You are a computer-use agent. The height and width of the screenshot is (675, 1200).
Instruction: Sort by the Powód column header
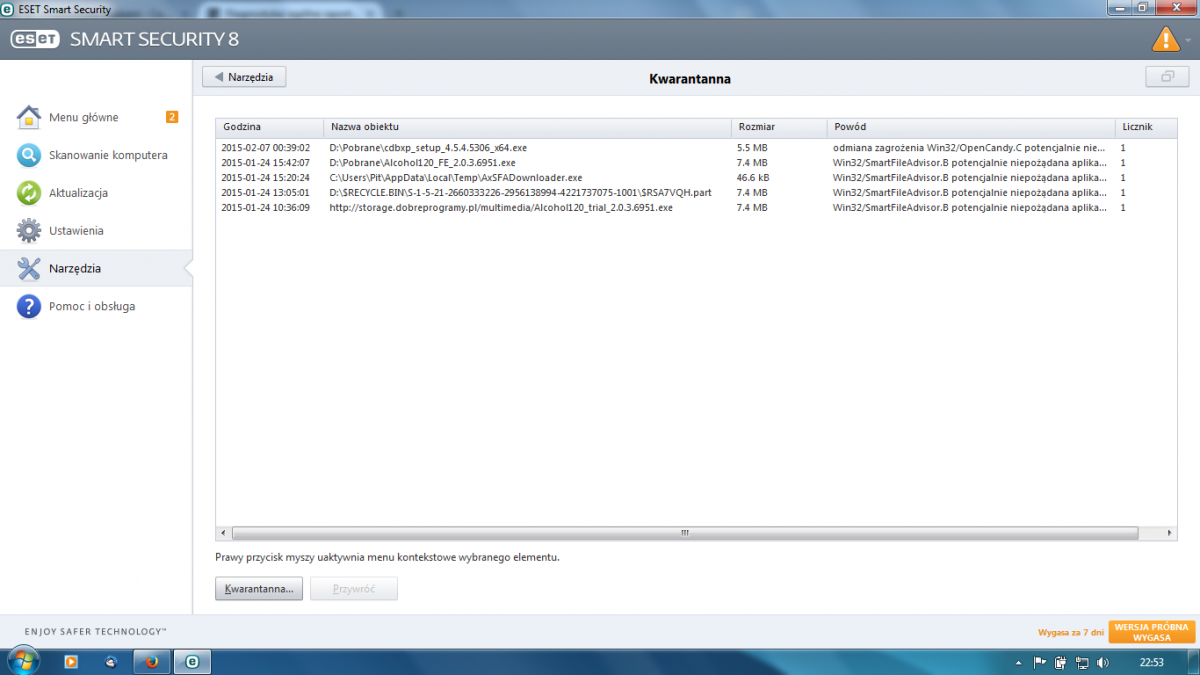click(x=971, y=127)
